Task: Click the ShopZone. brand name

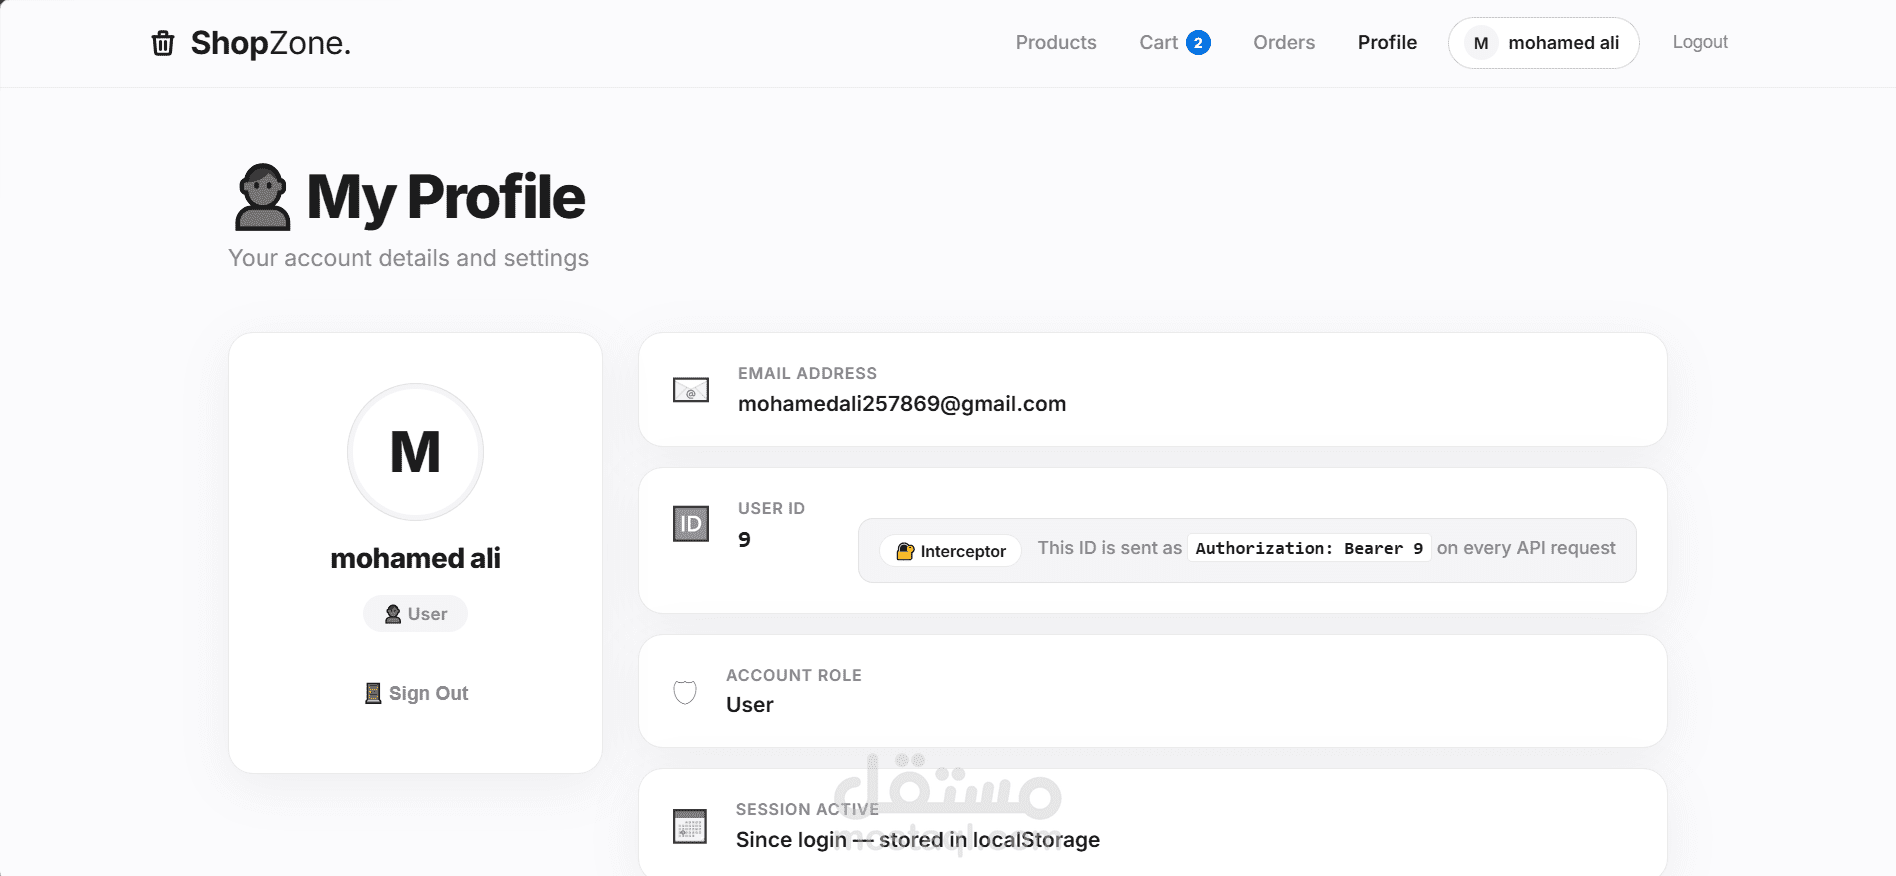Action: (271, 43)
